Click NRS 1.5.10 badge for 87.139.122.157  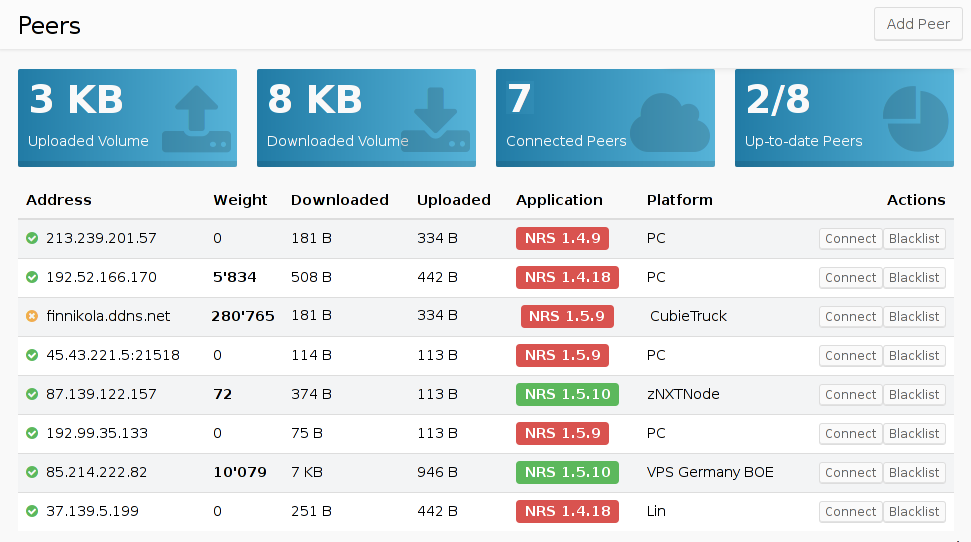click(x=567, y=395)
